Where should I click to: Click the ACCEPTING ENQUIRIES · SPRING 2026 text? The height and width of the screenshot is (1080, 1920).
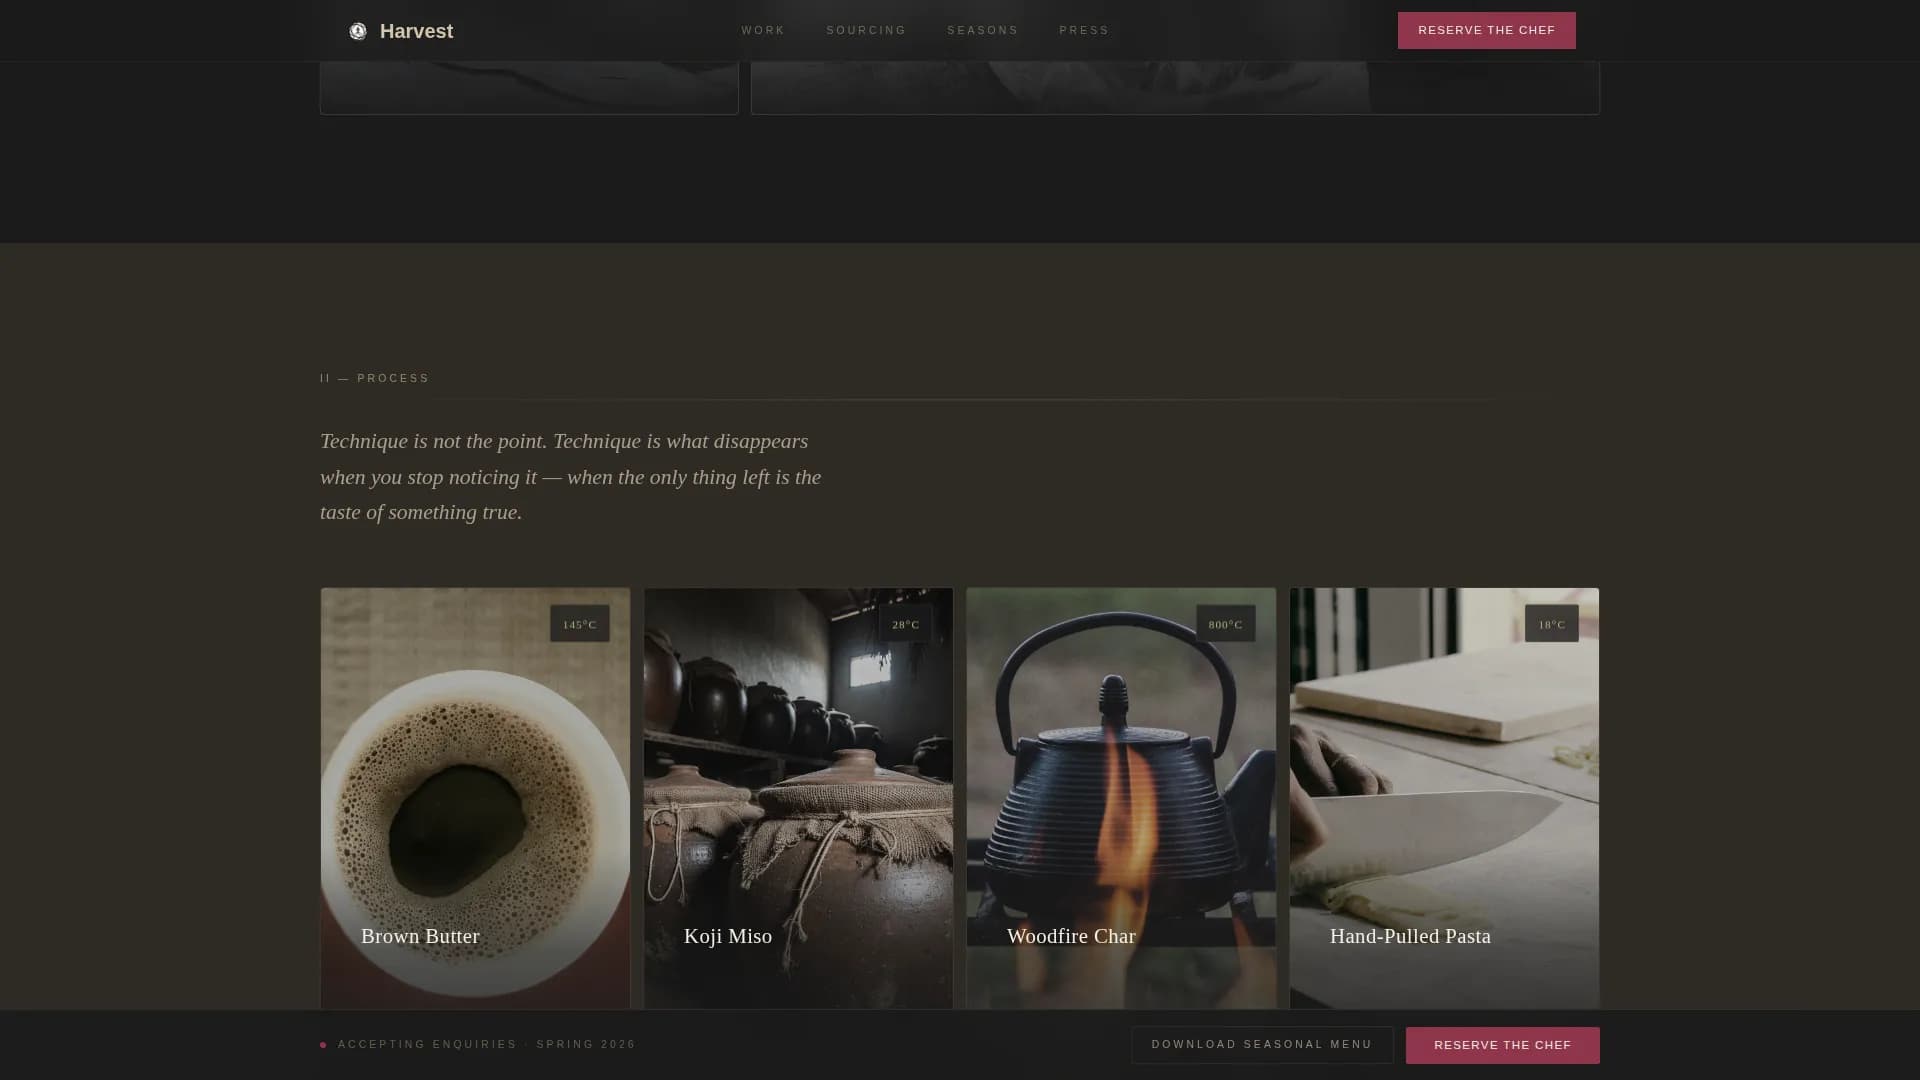tap(486, 1044)
